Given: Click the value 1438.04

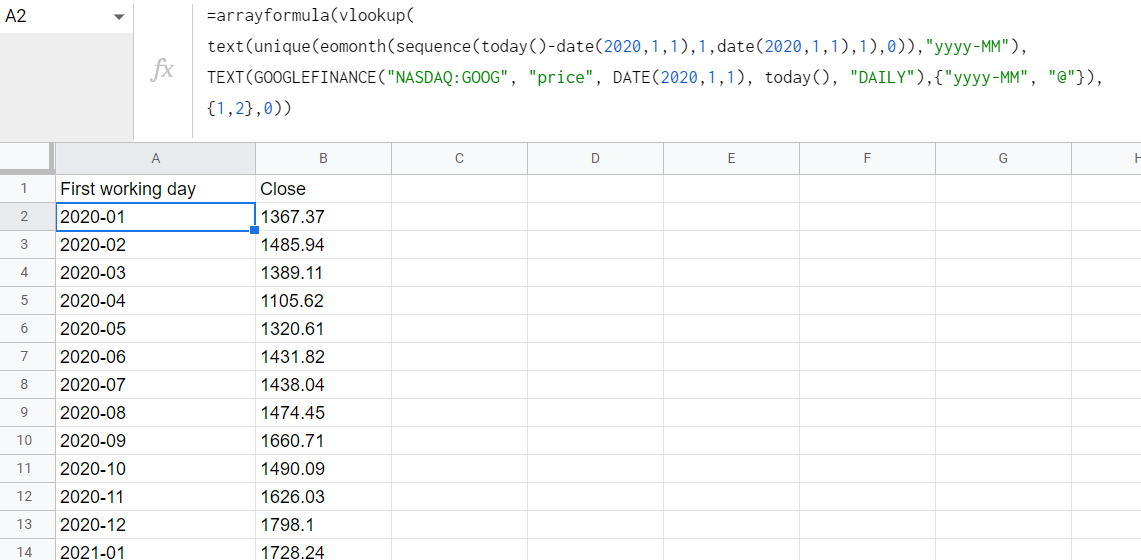Looking at the screenshot, I should (x=323, y=385).
